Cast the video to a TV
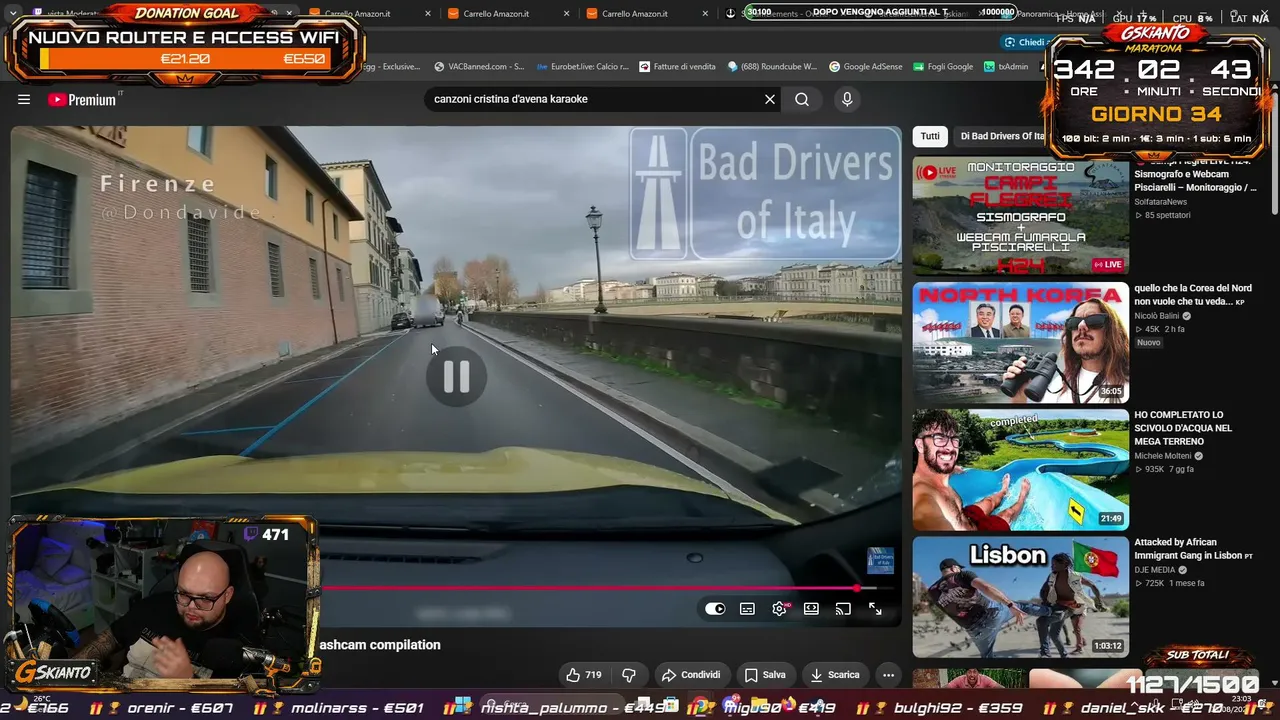 point(843,609)
